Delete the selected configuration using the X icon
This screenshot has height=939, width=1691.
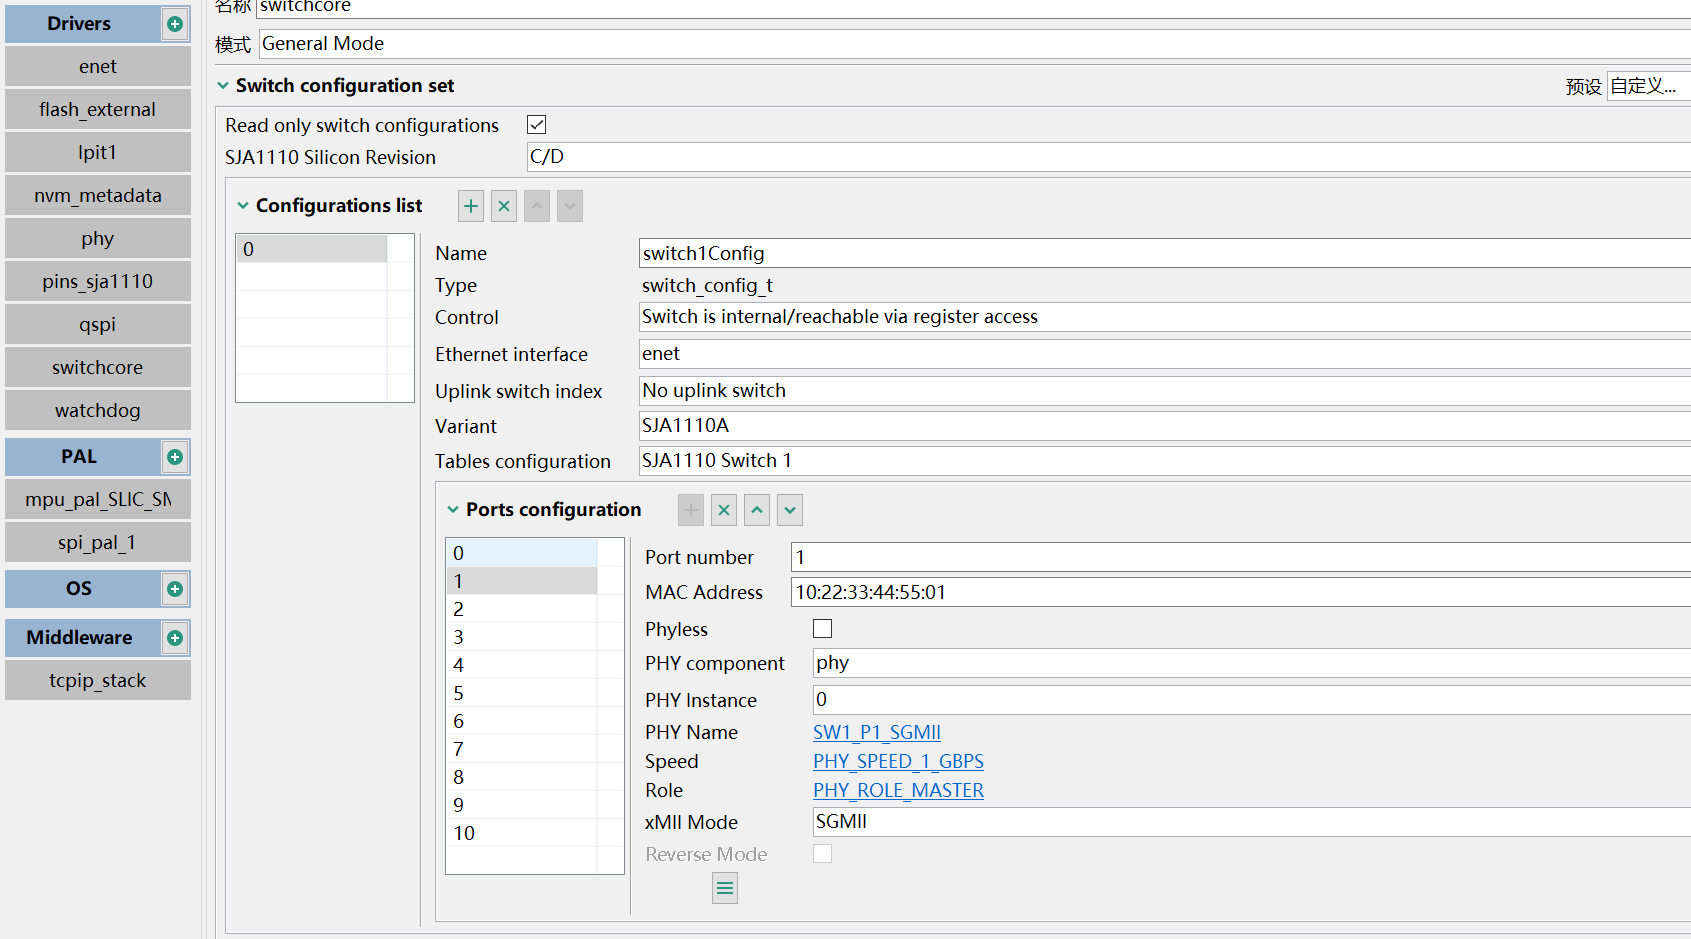503,206
